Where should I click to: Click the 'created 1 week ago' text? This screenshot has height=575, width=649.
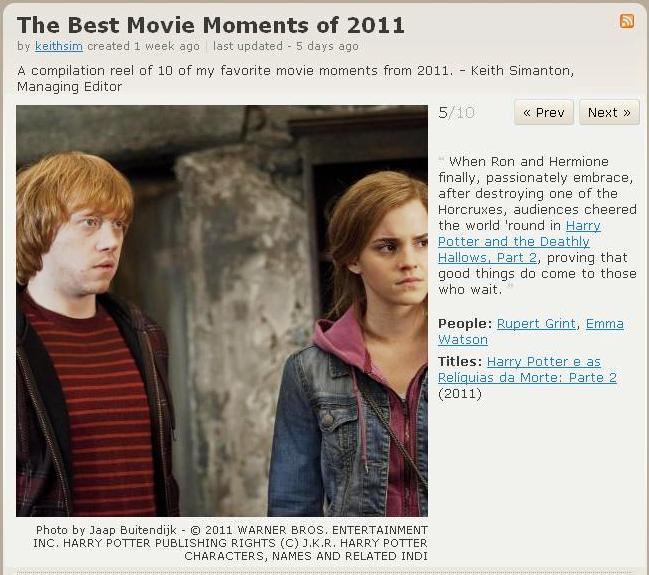(x=143, y=46)
